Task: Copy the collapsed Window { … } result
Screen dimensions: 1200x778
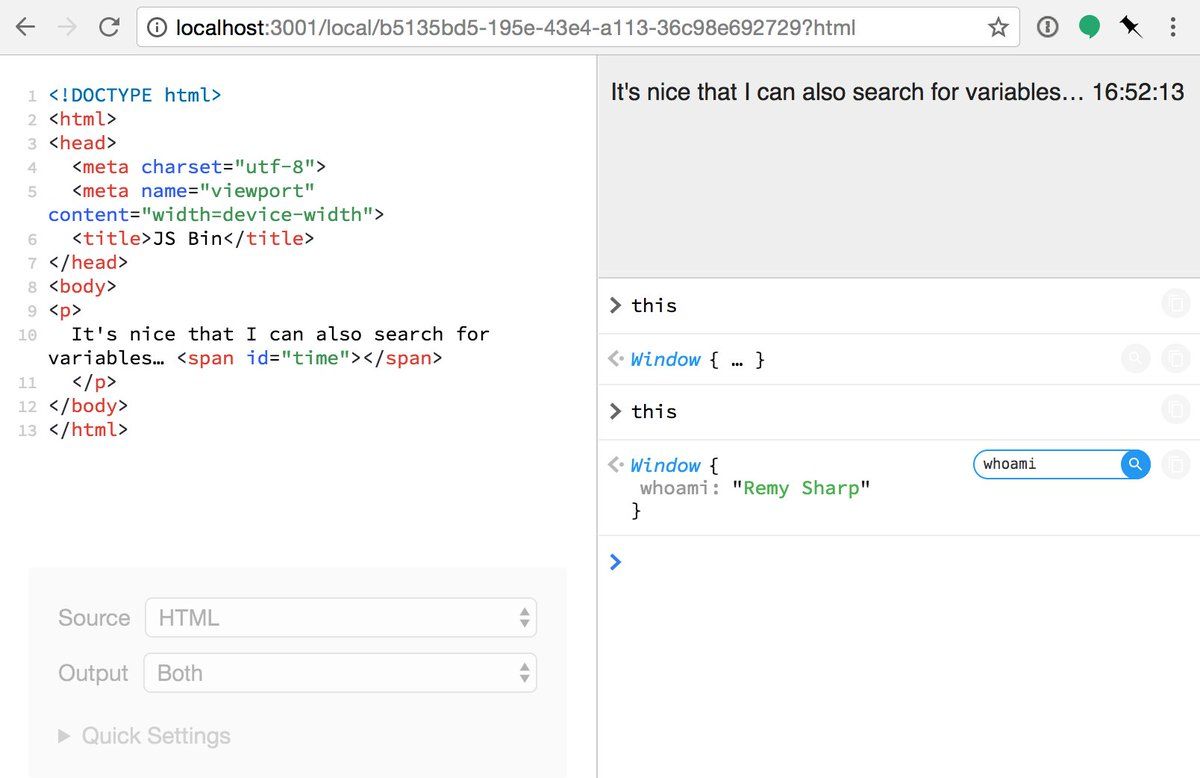Action: [x=1176, y=359]
